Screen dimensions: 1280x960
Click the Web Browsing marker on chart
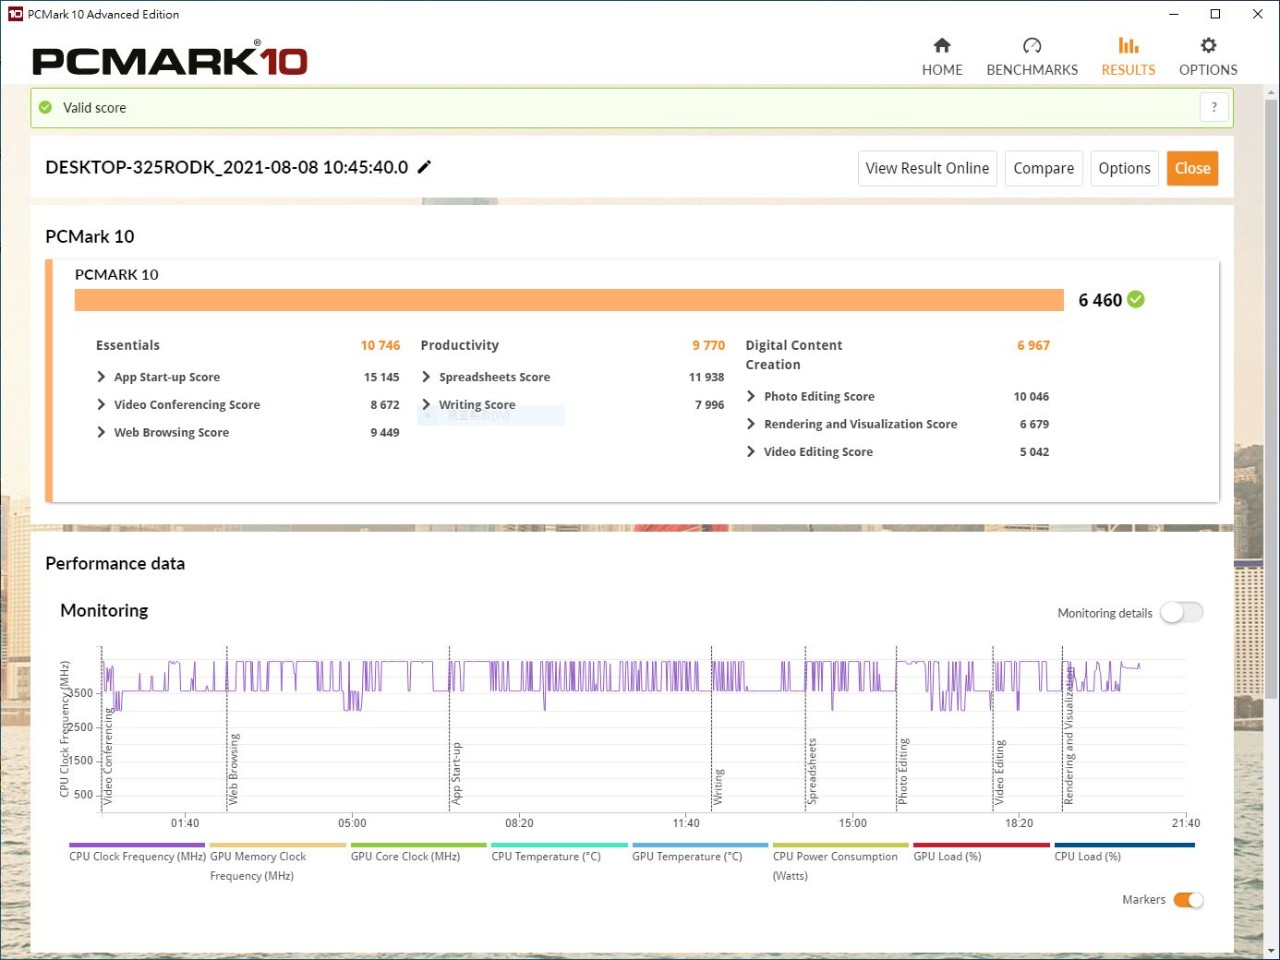click(x=234, y=769)
